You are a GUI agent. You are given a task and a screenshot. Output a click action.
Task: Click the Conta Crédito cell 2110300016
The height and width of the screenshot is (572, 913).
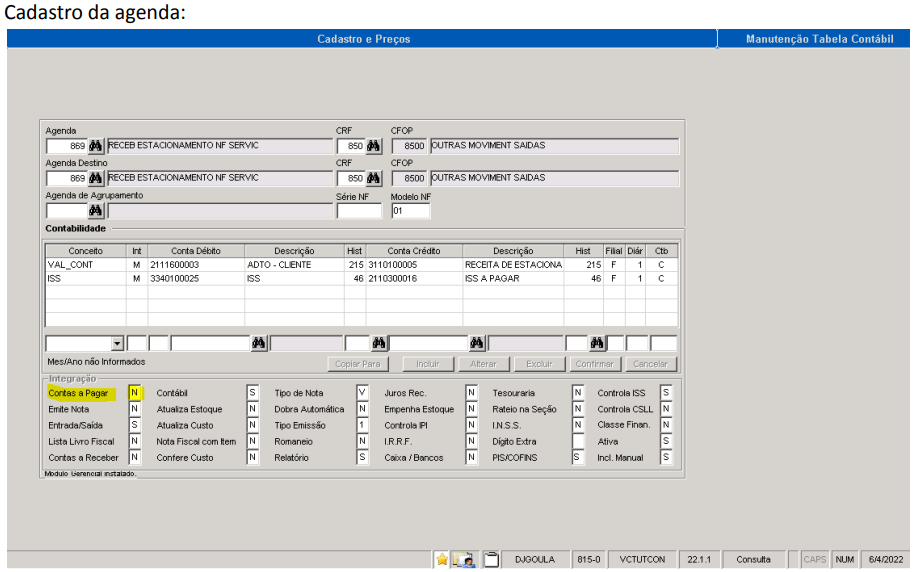414,278
